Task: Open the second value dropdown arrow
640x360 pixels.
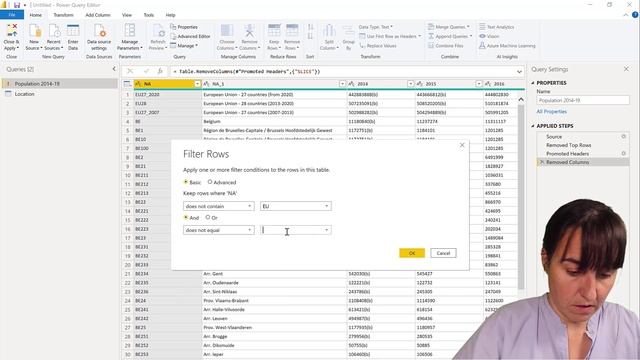Action: coord(327,230)
